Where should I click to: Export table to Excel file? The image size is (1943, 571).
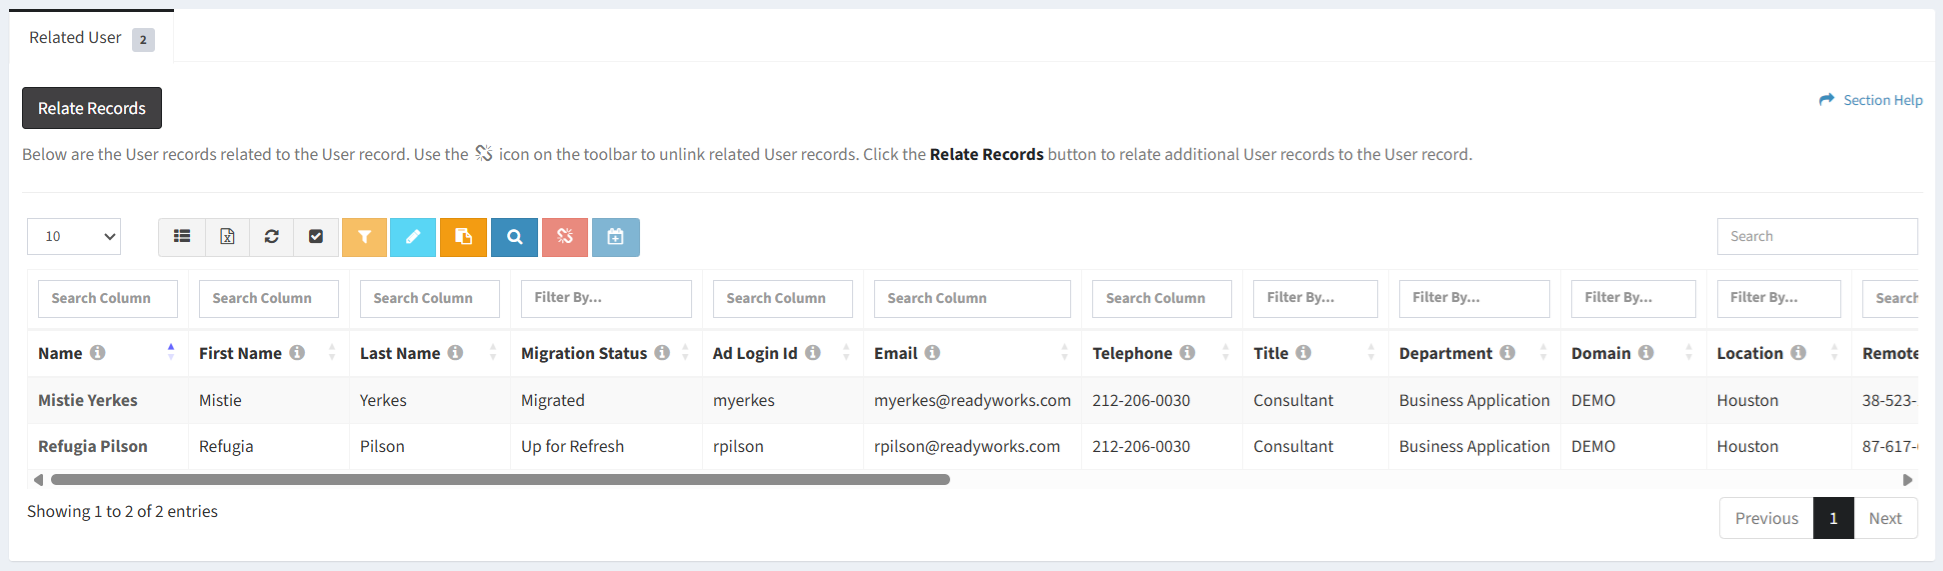click(227, 237)
